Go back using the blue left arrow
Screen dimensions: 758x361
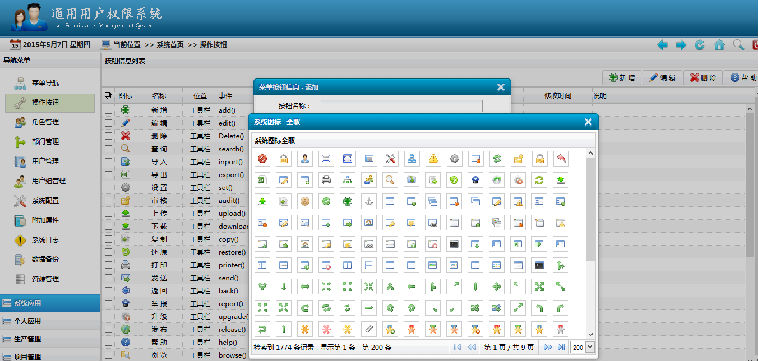pos(663,45)
